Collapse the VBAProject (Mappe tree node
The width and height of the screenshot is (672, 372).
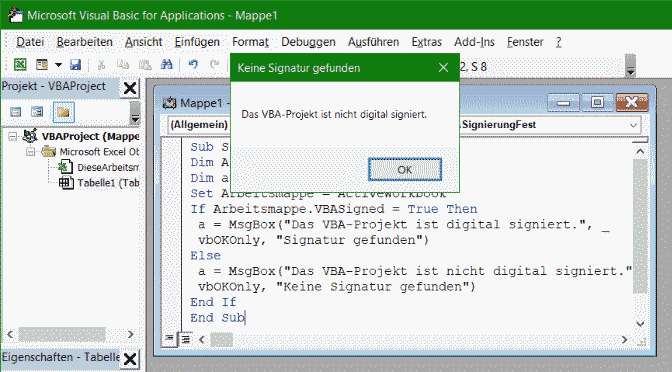click(x=13, y=137)
